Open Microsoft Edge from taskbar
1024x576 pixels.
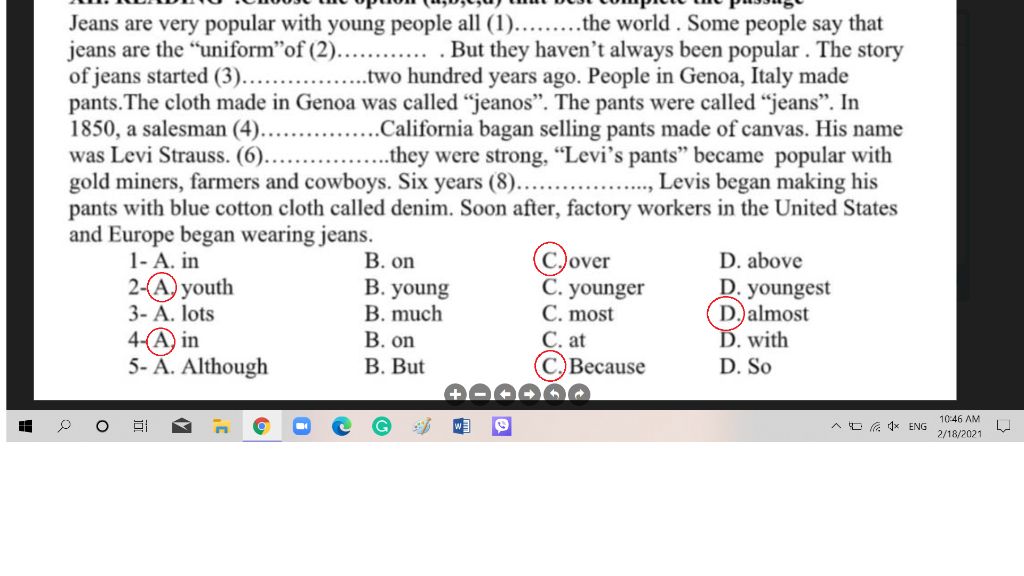[x=342, y=426]
